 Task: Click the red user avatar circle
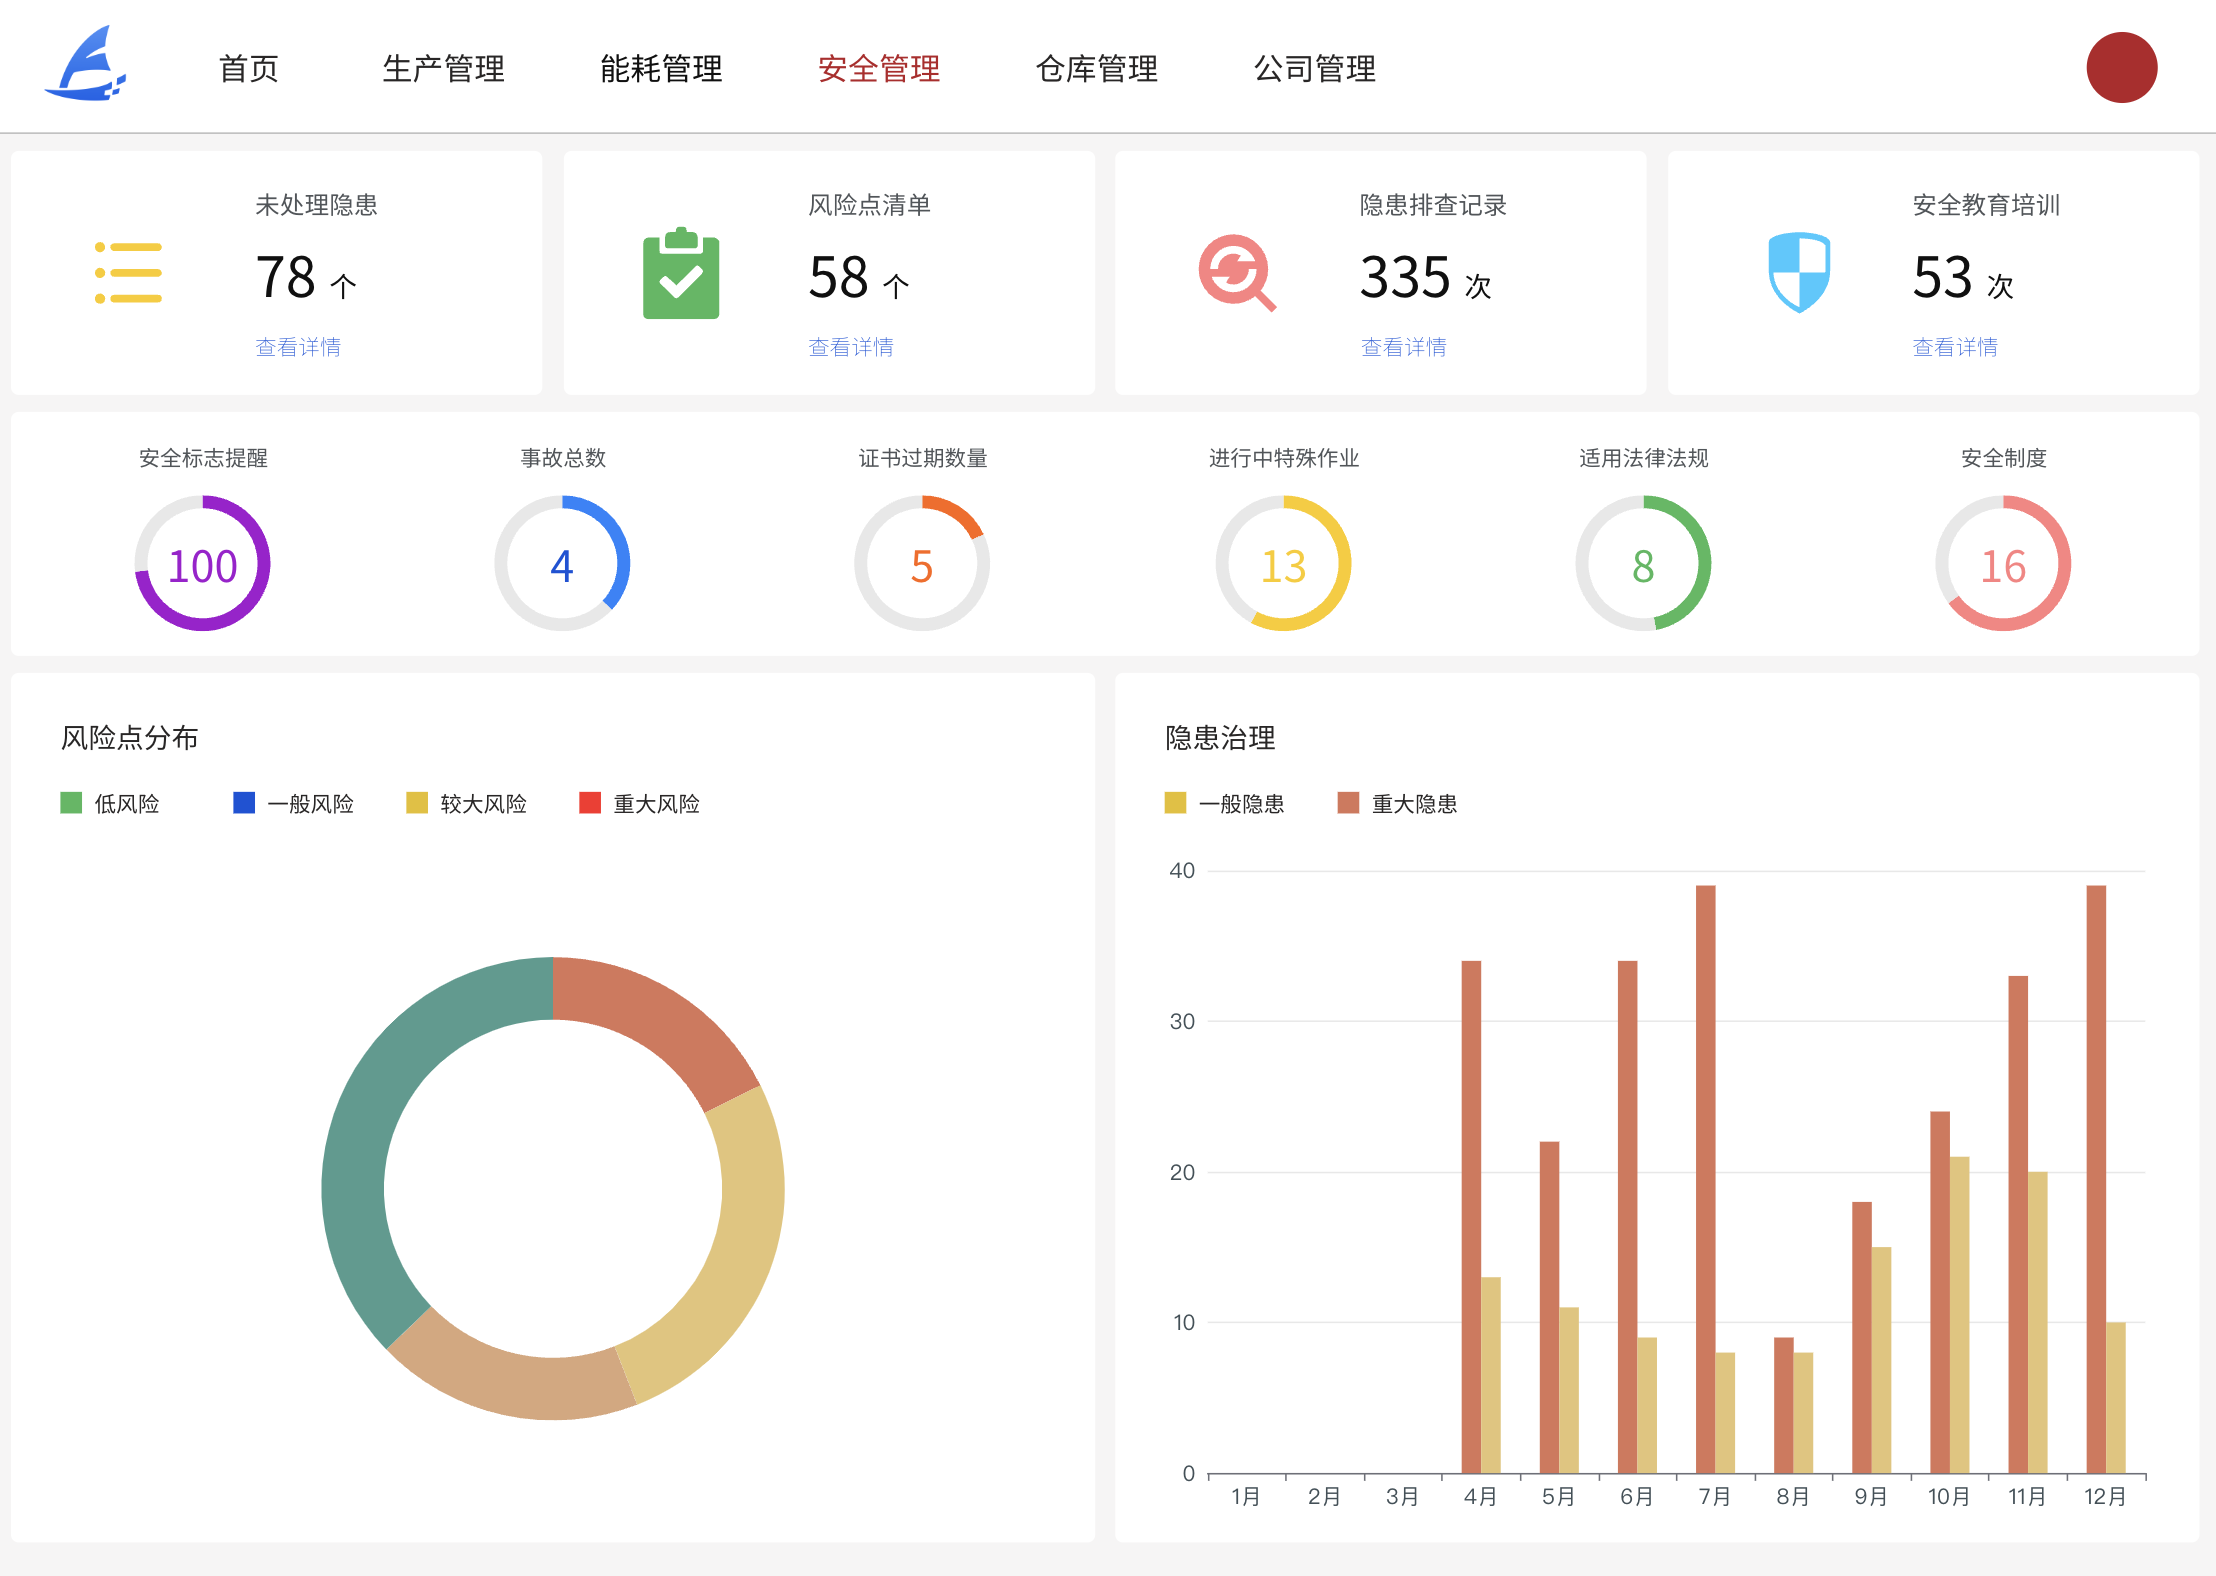point(2121,68)
